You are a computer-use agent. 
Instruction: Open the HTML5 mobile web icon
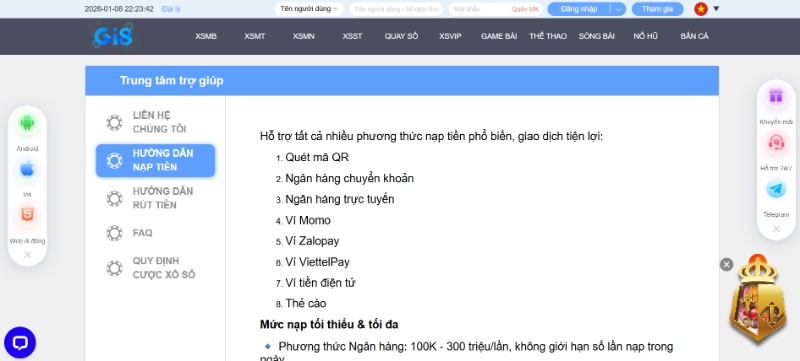point(28,215)
